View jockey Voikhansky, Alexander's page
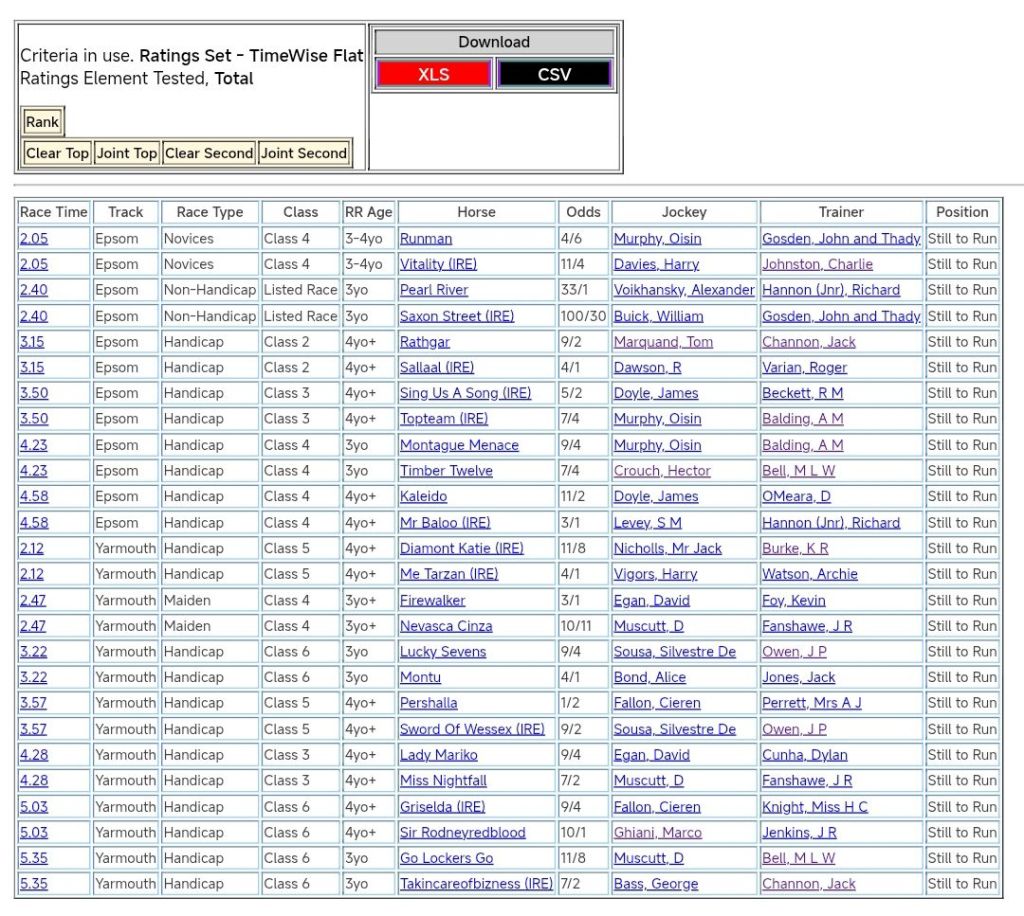1024x916 pixels. 684,290
